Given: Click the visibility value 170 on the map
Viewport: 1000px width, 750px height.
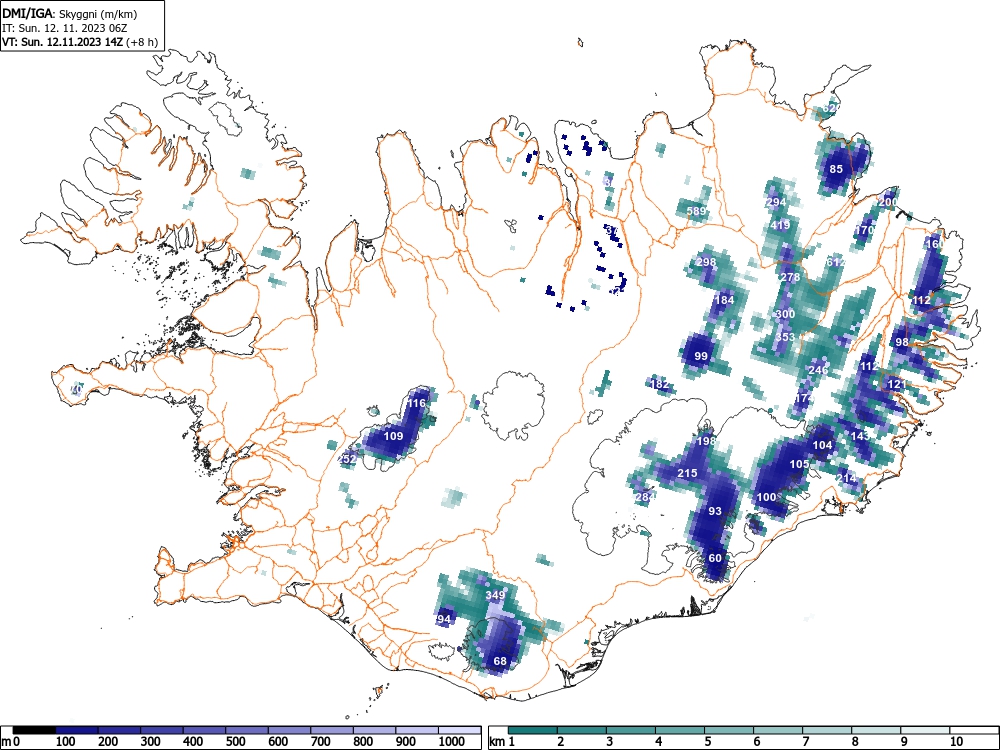Looking at the screenshot, I should click(864, 230).
